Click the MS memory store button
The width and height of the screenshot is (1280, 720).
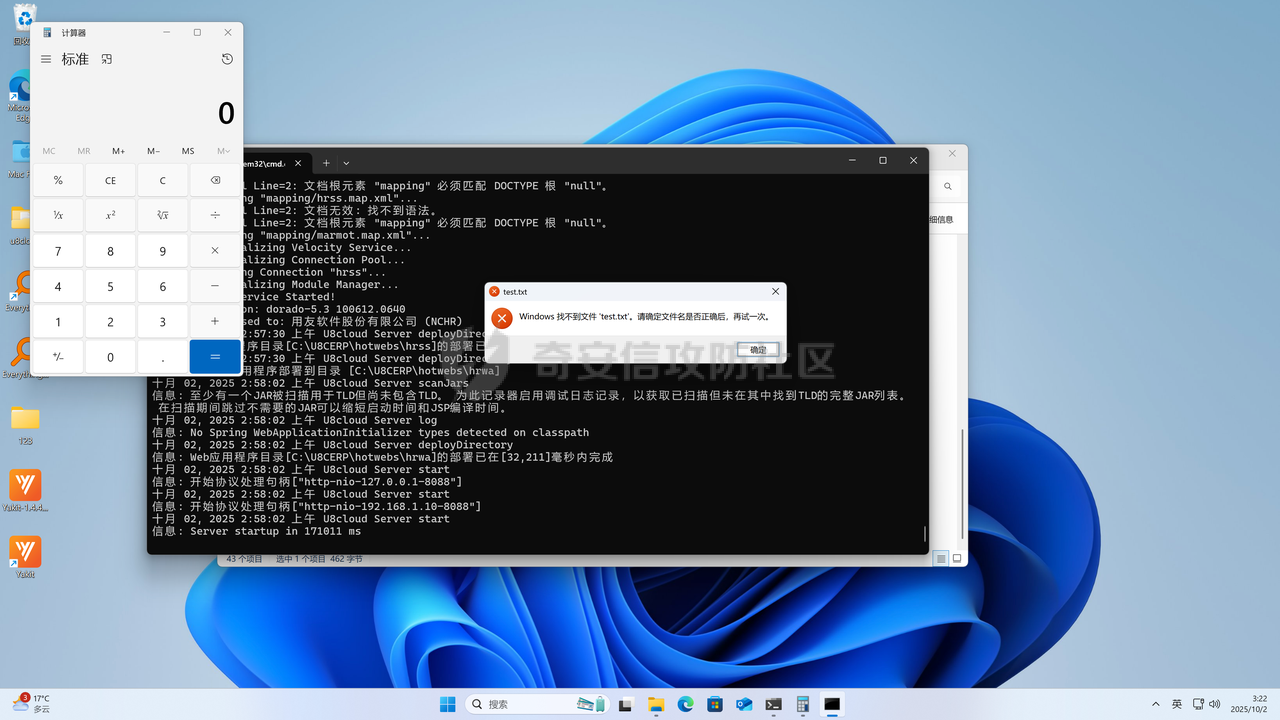click(x=188, y=151)
